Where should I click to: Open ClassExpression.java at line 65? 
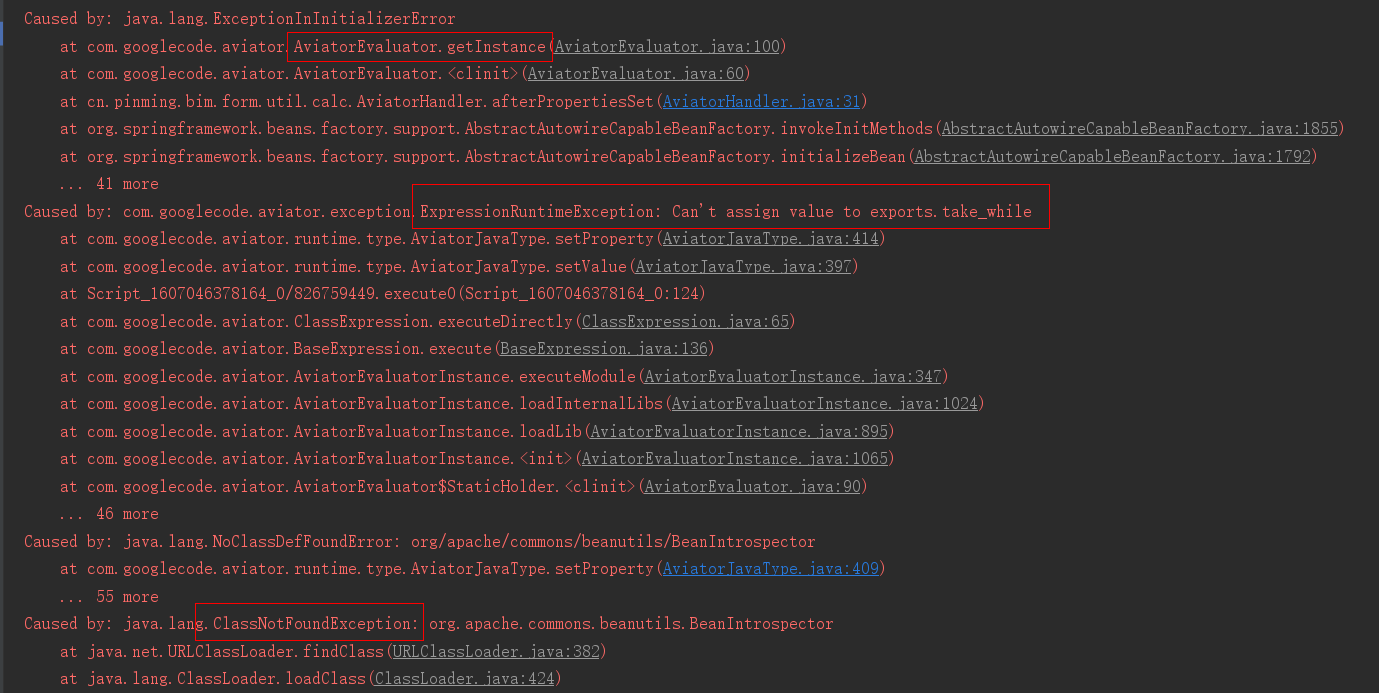[685, 321]
